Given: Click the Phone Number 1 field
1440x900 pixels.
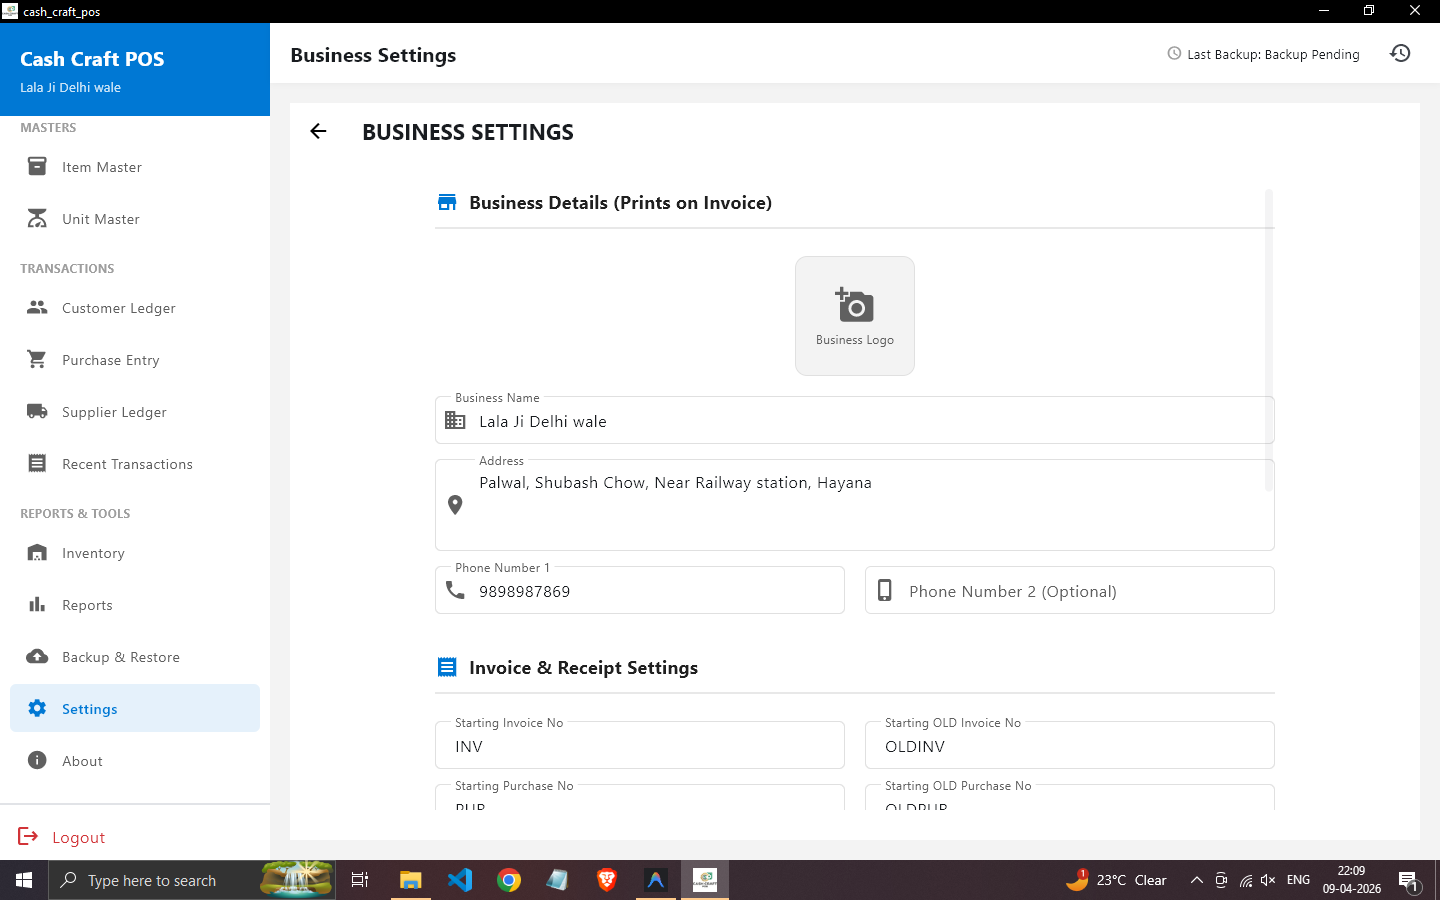Looking at the screenshot, I should (x=640, y=590).
